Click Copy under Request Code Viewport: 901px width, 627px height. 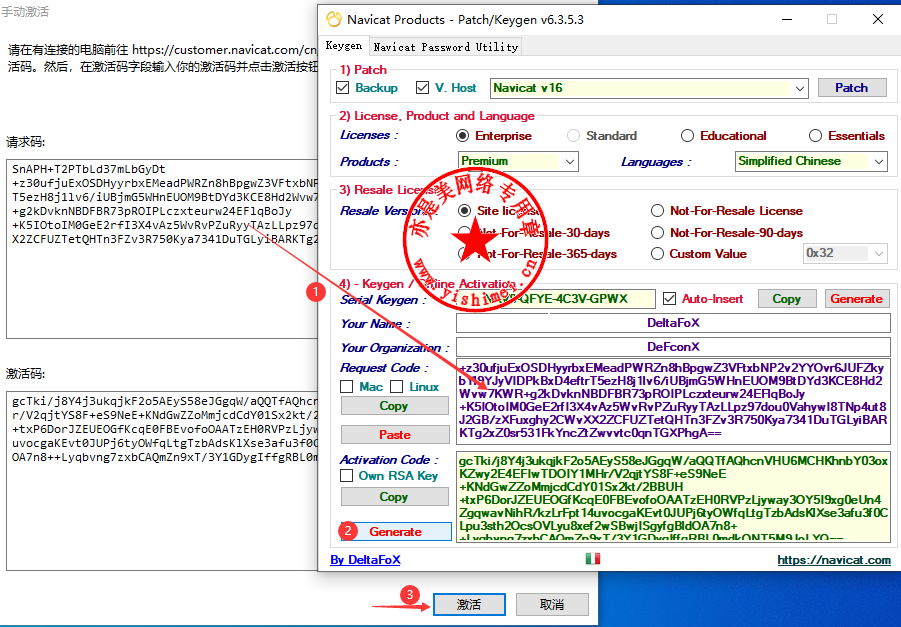(395, 406)
